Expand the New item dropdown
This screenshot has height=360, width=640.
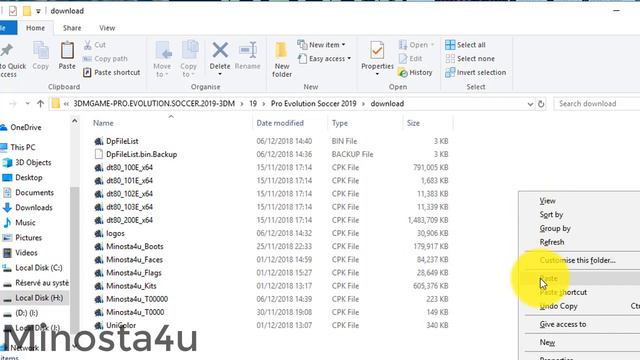pyautogui.click(x=343, y=44)
